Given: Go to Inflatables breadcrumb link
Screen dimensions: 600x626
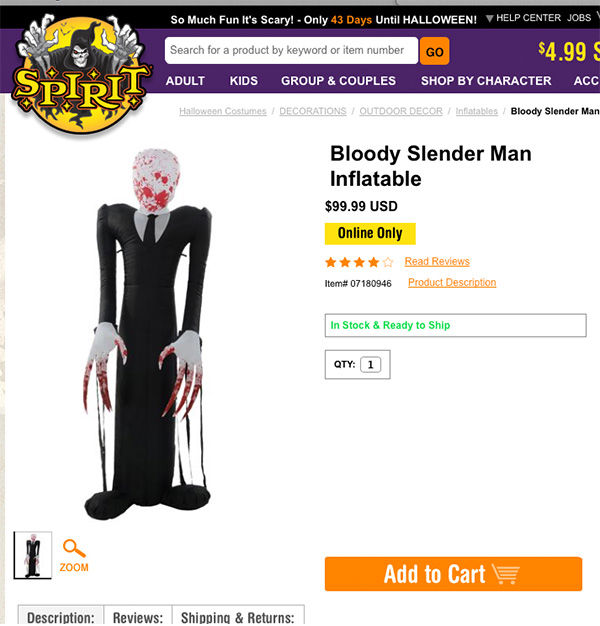Looking at the screenshot, I should [x=477, y=111].
